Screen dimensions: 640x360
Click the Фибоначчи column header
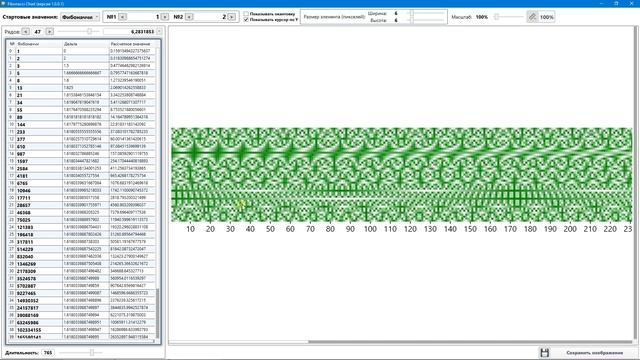(39, 44)
